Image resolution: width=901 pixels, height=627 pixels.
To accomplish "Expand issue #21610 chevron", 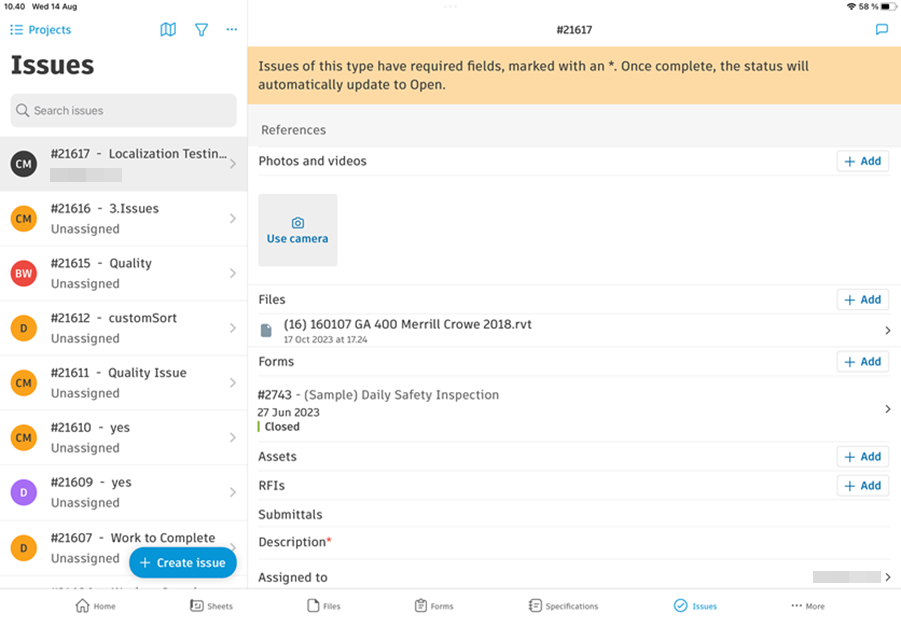I will [x=233, y=437].
